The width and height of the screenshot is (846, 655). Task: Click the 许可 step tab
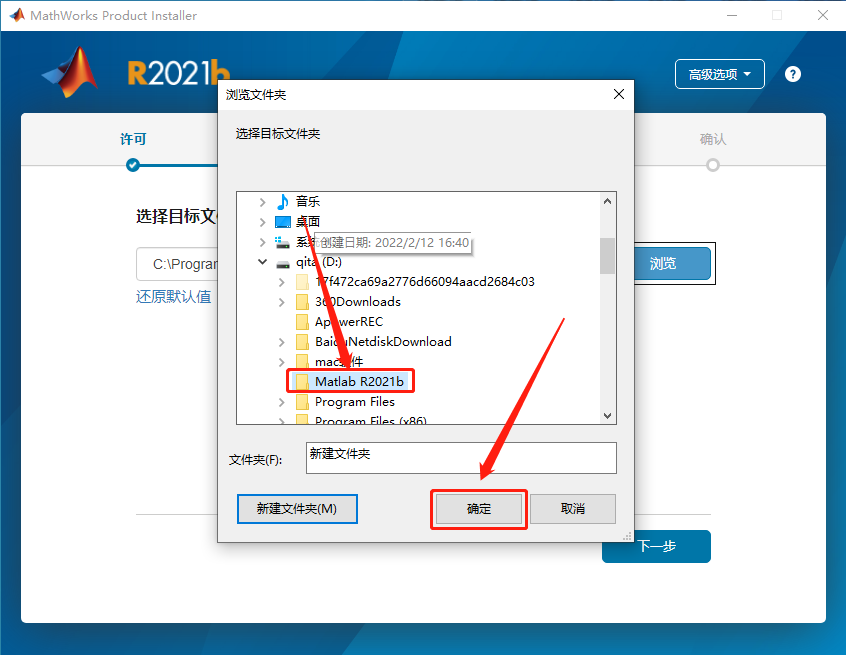coord(133,139)
